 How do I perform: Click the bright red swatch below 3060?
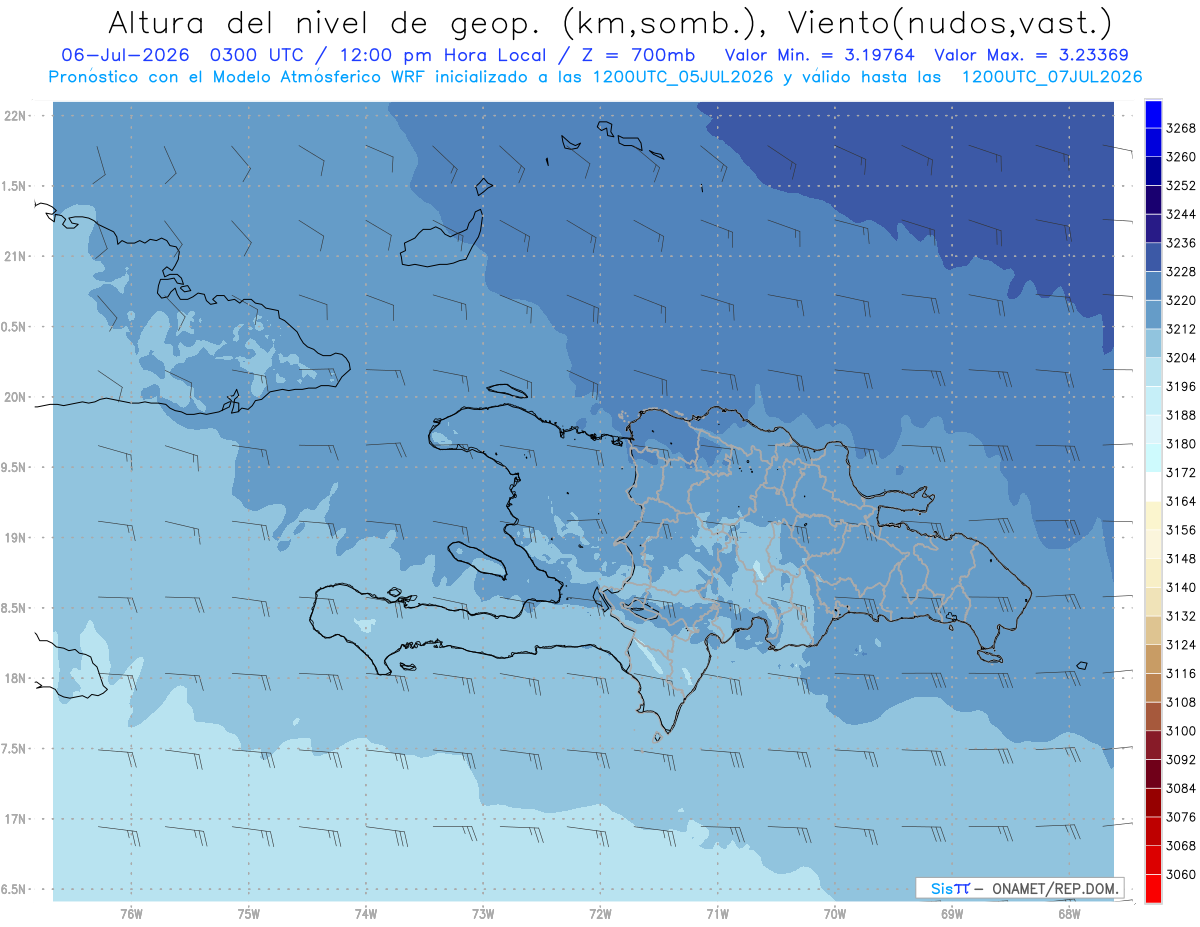(1153, 888)
